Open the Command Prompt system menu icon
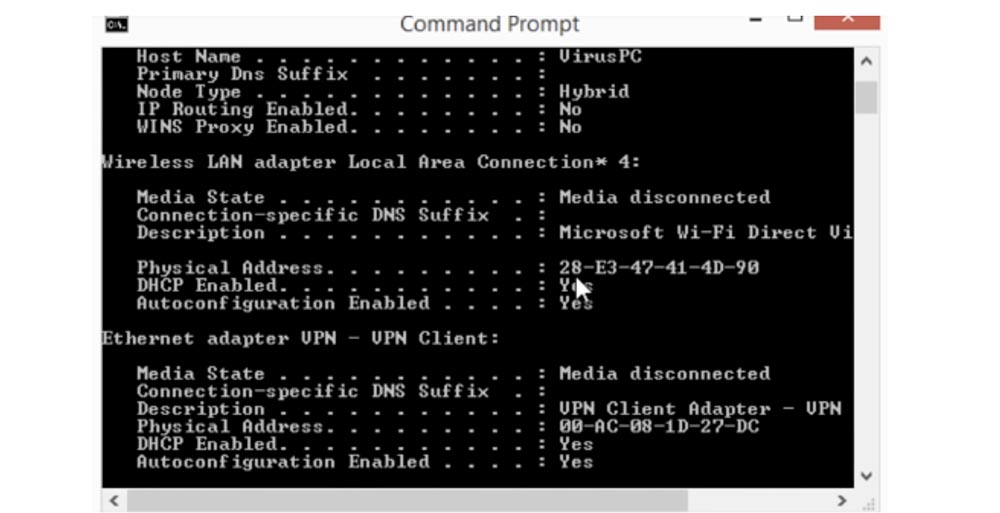Image resolution: width=1000 pixels, height=513 pixels. 116,24
